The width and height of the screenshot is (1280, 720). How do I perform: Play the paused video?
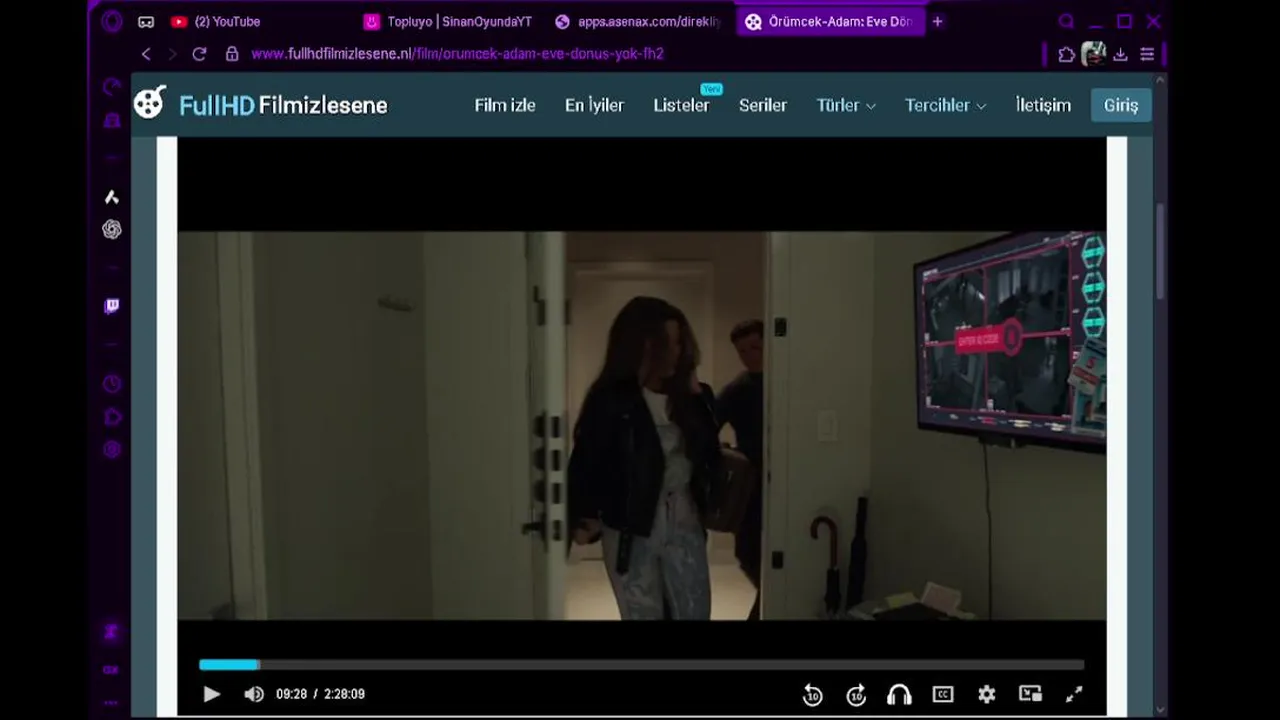[x=211, y=694]
